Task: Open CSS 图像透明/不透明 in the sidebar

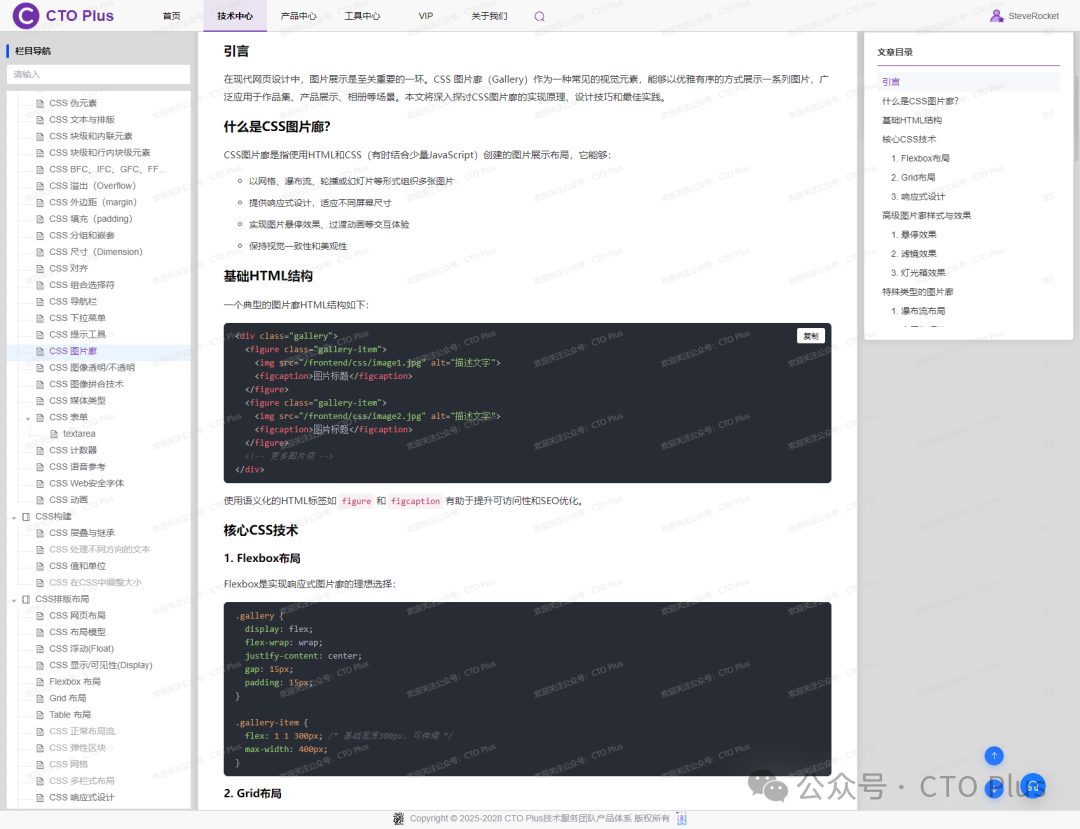Action: pos(92,368)
